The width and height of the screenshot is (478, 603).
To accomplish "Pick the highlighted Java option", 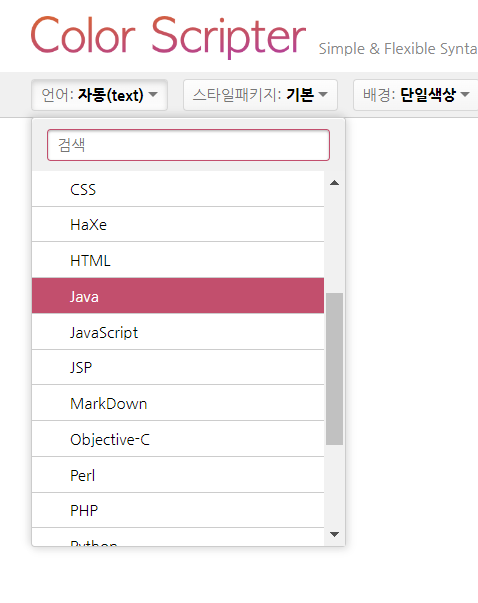I will coord(178,296).
